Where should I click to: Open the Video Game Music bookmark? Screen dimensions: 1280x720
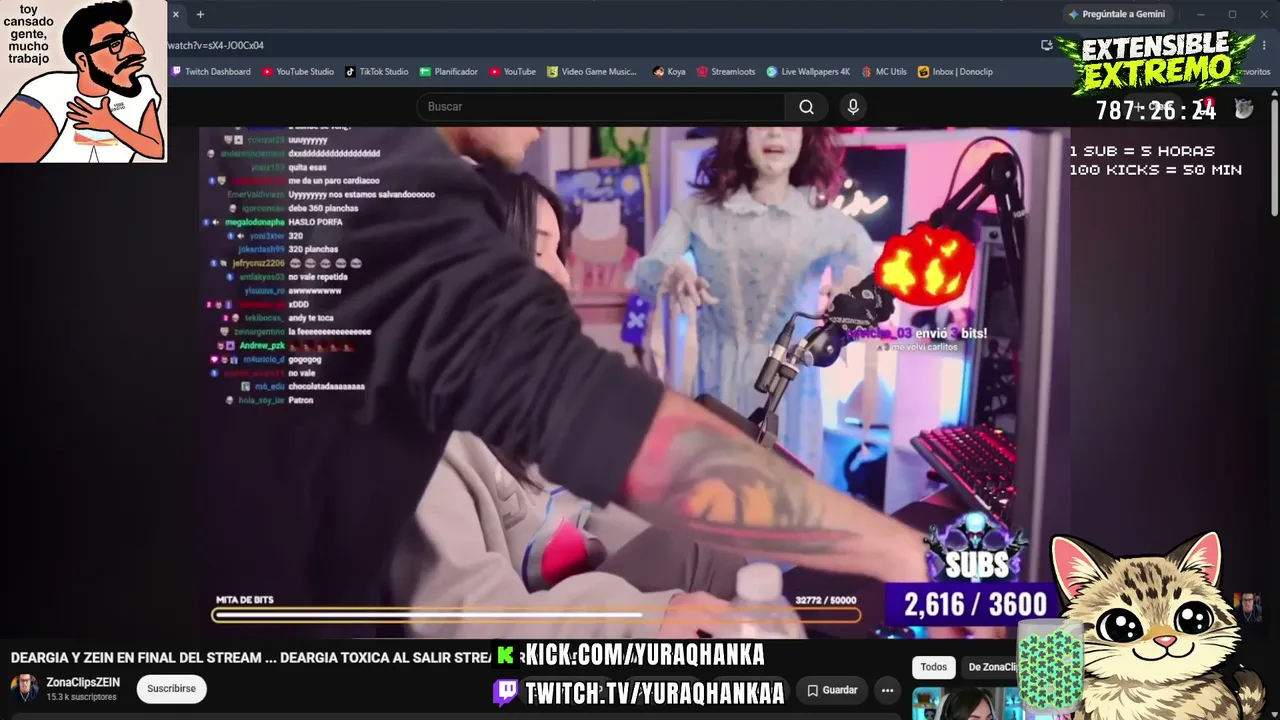pos(592,72)
